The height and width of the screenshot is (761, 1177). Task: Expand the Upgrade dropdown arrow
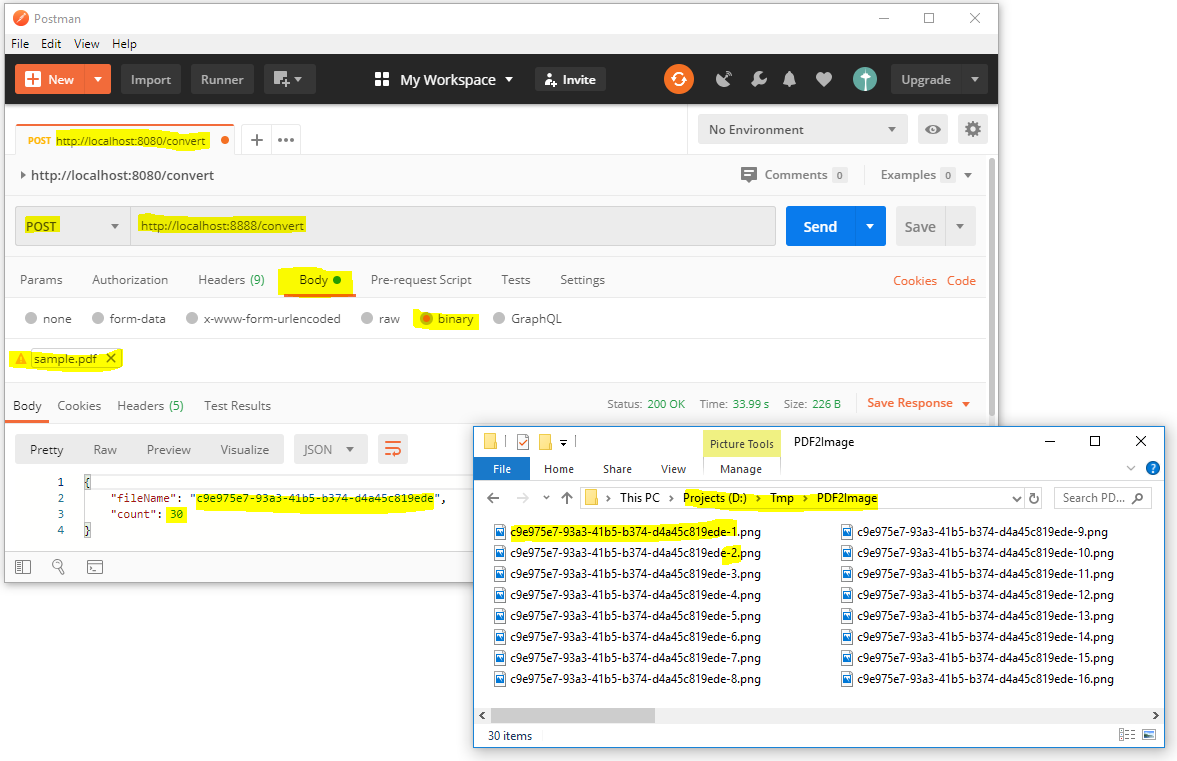click(974, 79)
